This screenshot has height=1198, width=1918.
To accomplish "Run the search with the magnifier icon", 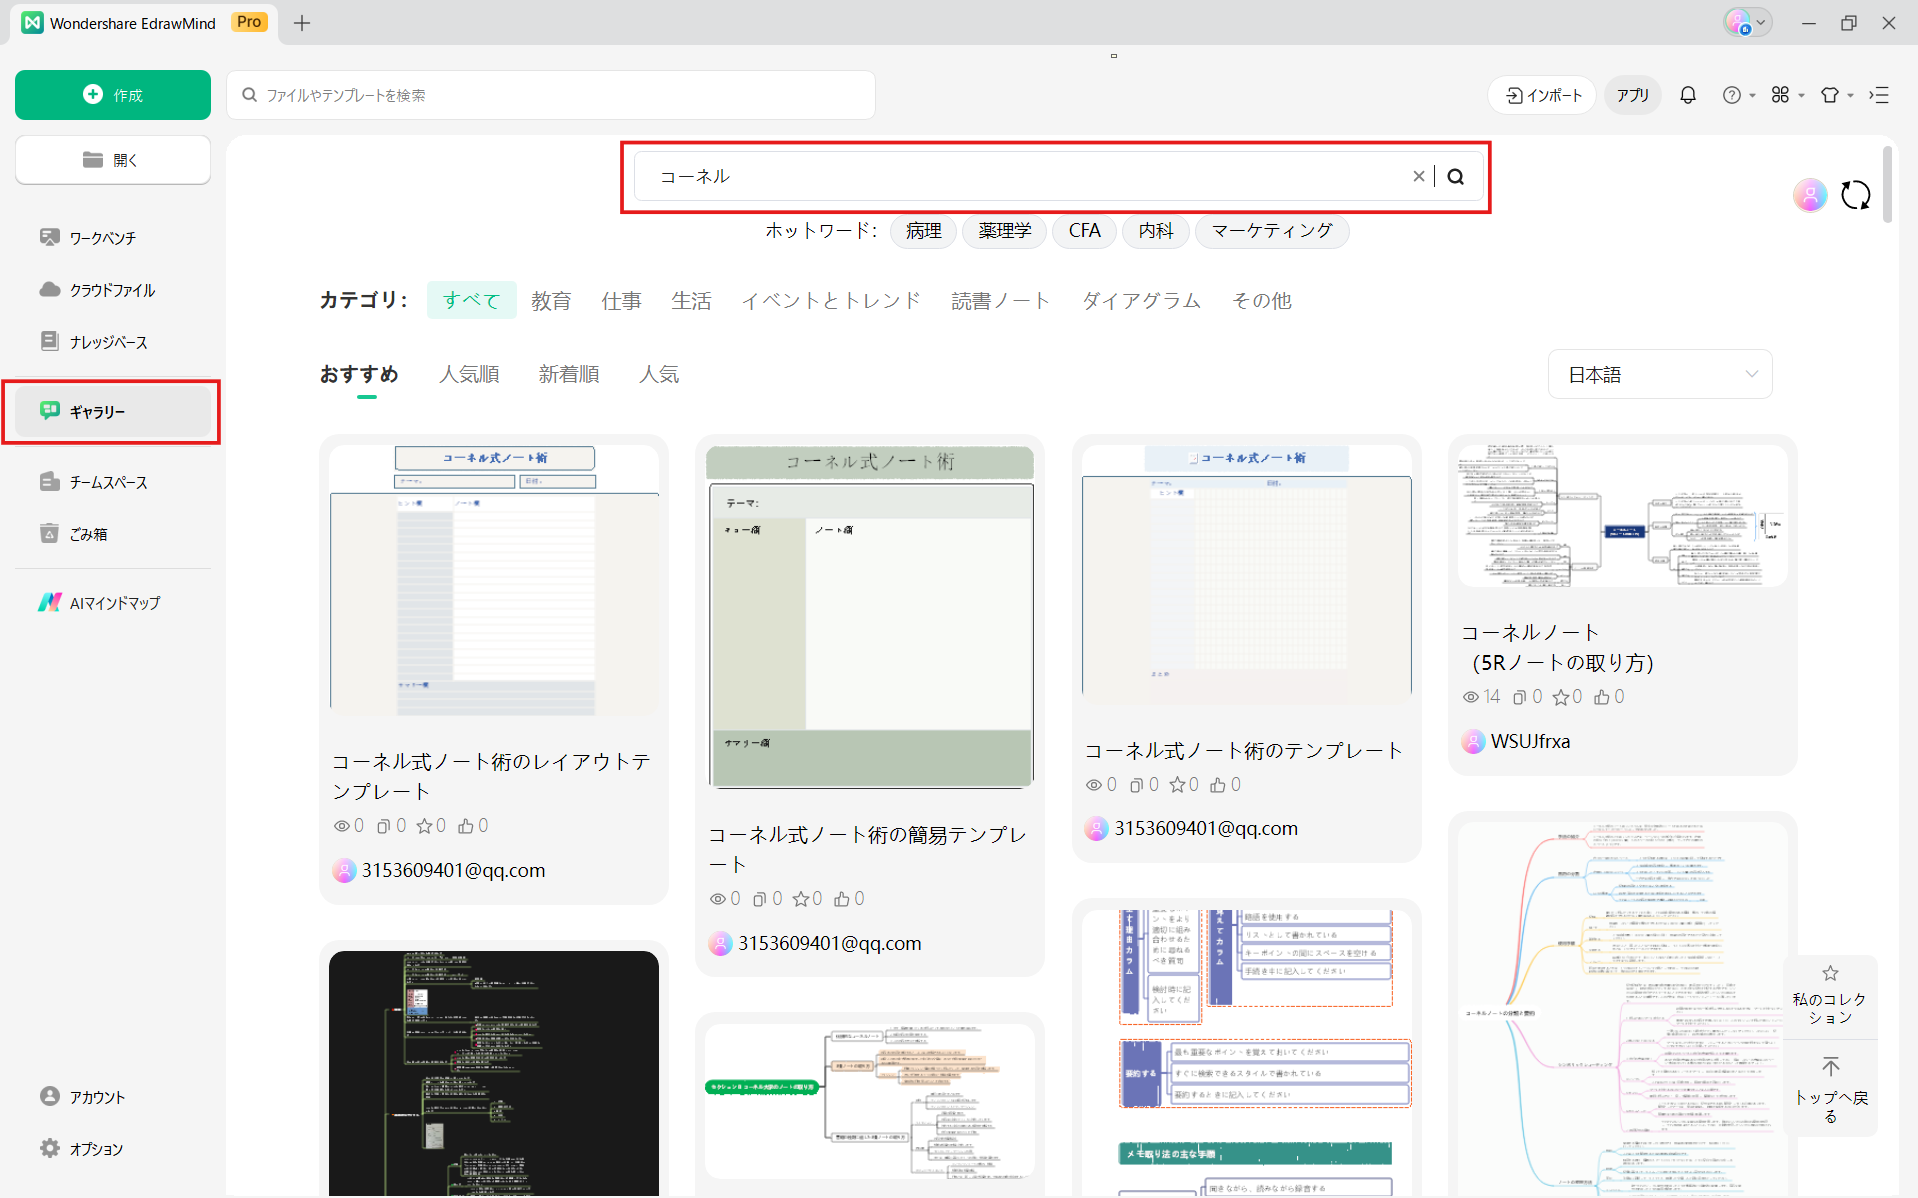I will (x=1456, y=176).
